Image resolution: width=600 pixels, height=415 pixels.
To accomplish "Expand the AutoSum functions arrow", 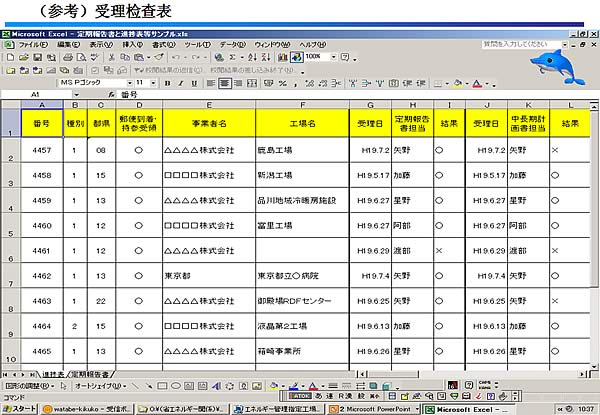I will 242,57.
